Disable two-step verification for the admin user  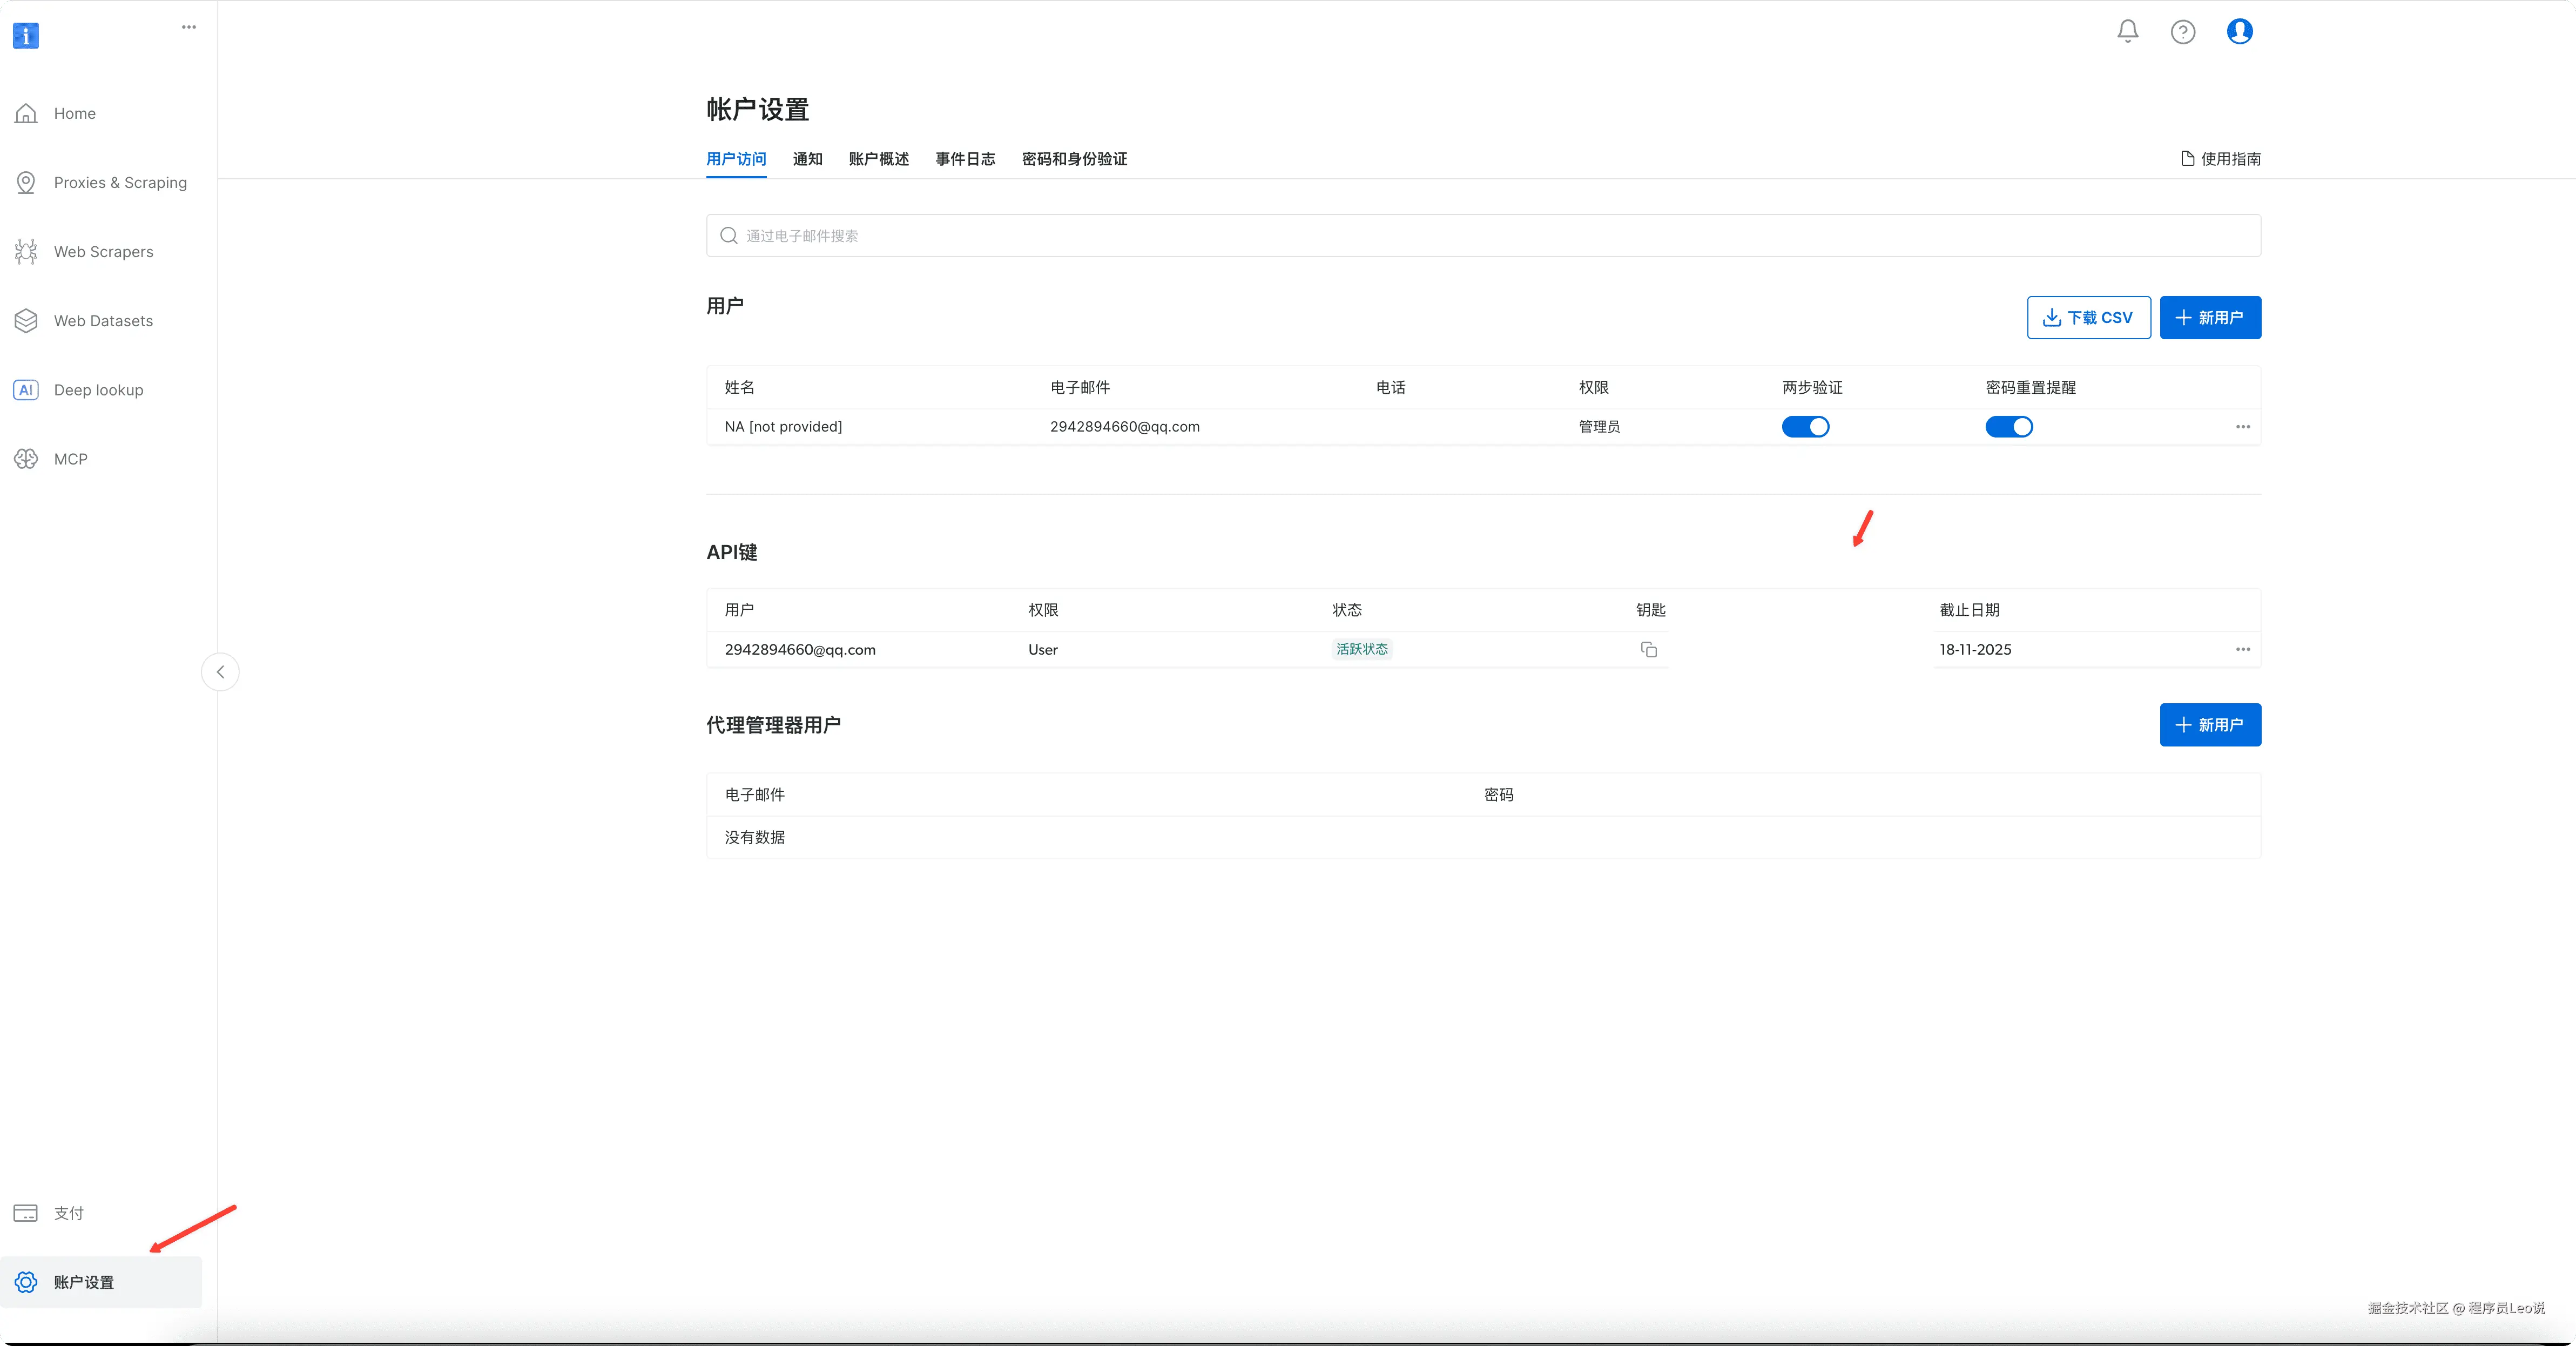click(x=1806, y=426)
